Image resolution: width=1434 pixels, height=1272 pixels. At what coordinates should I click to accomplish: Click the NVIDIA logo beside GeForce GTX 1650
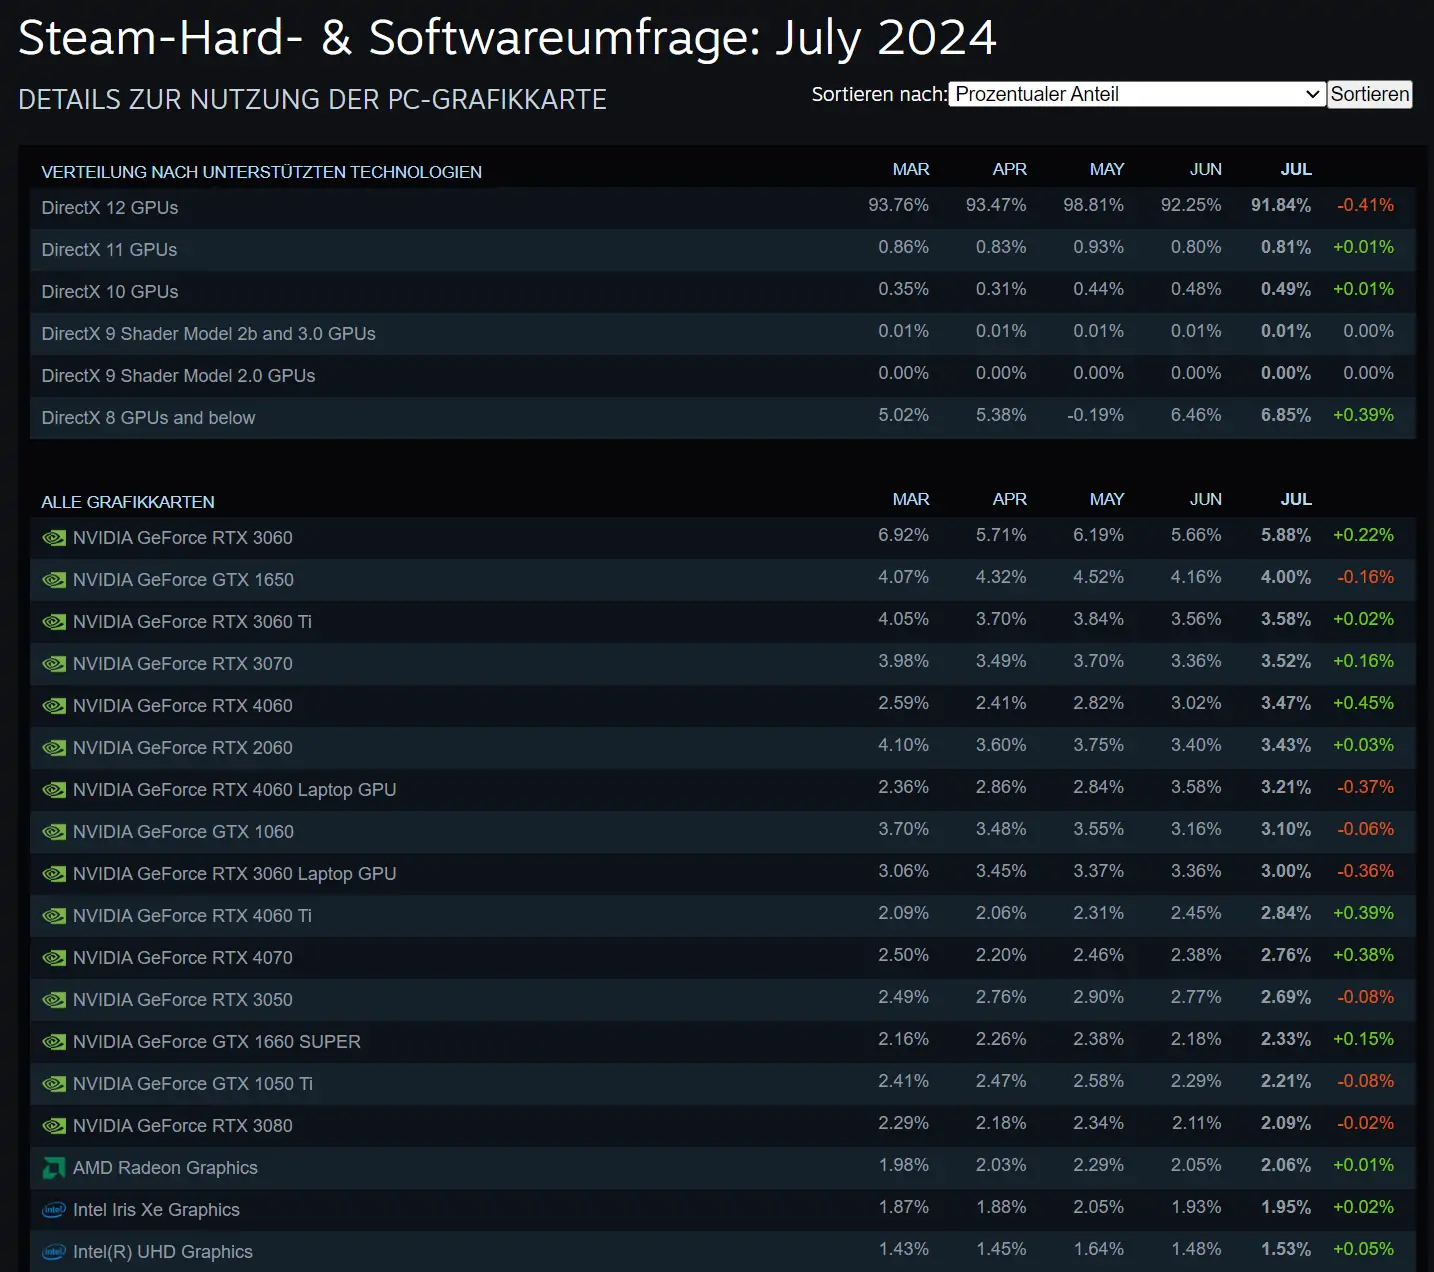click(x=54, y=580)
